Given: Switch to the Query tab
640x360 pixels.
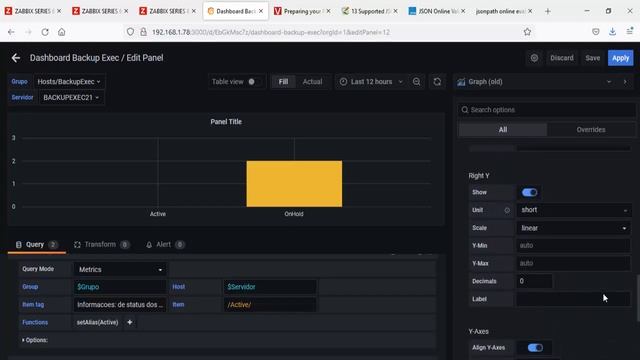Looking at the screenshot, I should [x=37, y=244].
